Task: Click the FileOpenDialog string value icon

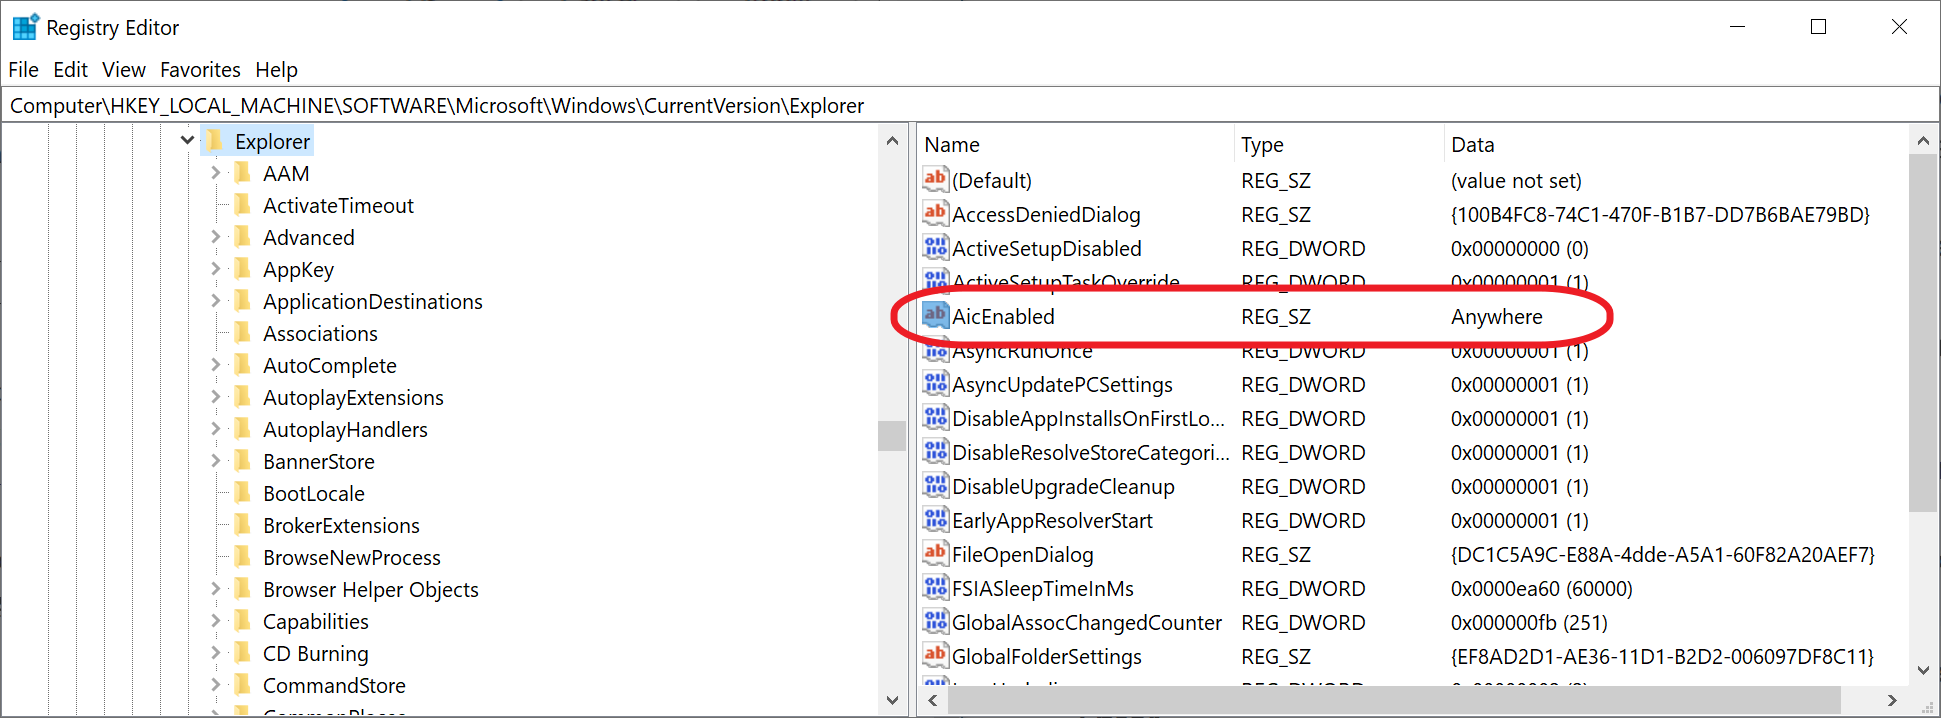Action: coord(935,554)
